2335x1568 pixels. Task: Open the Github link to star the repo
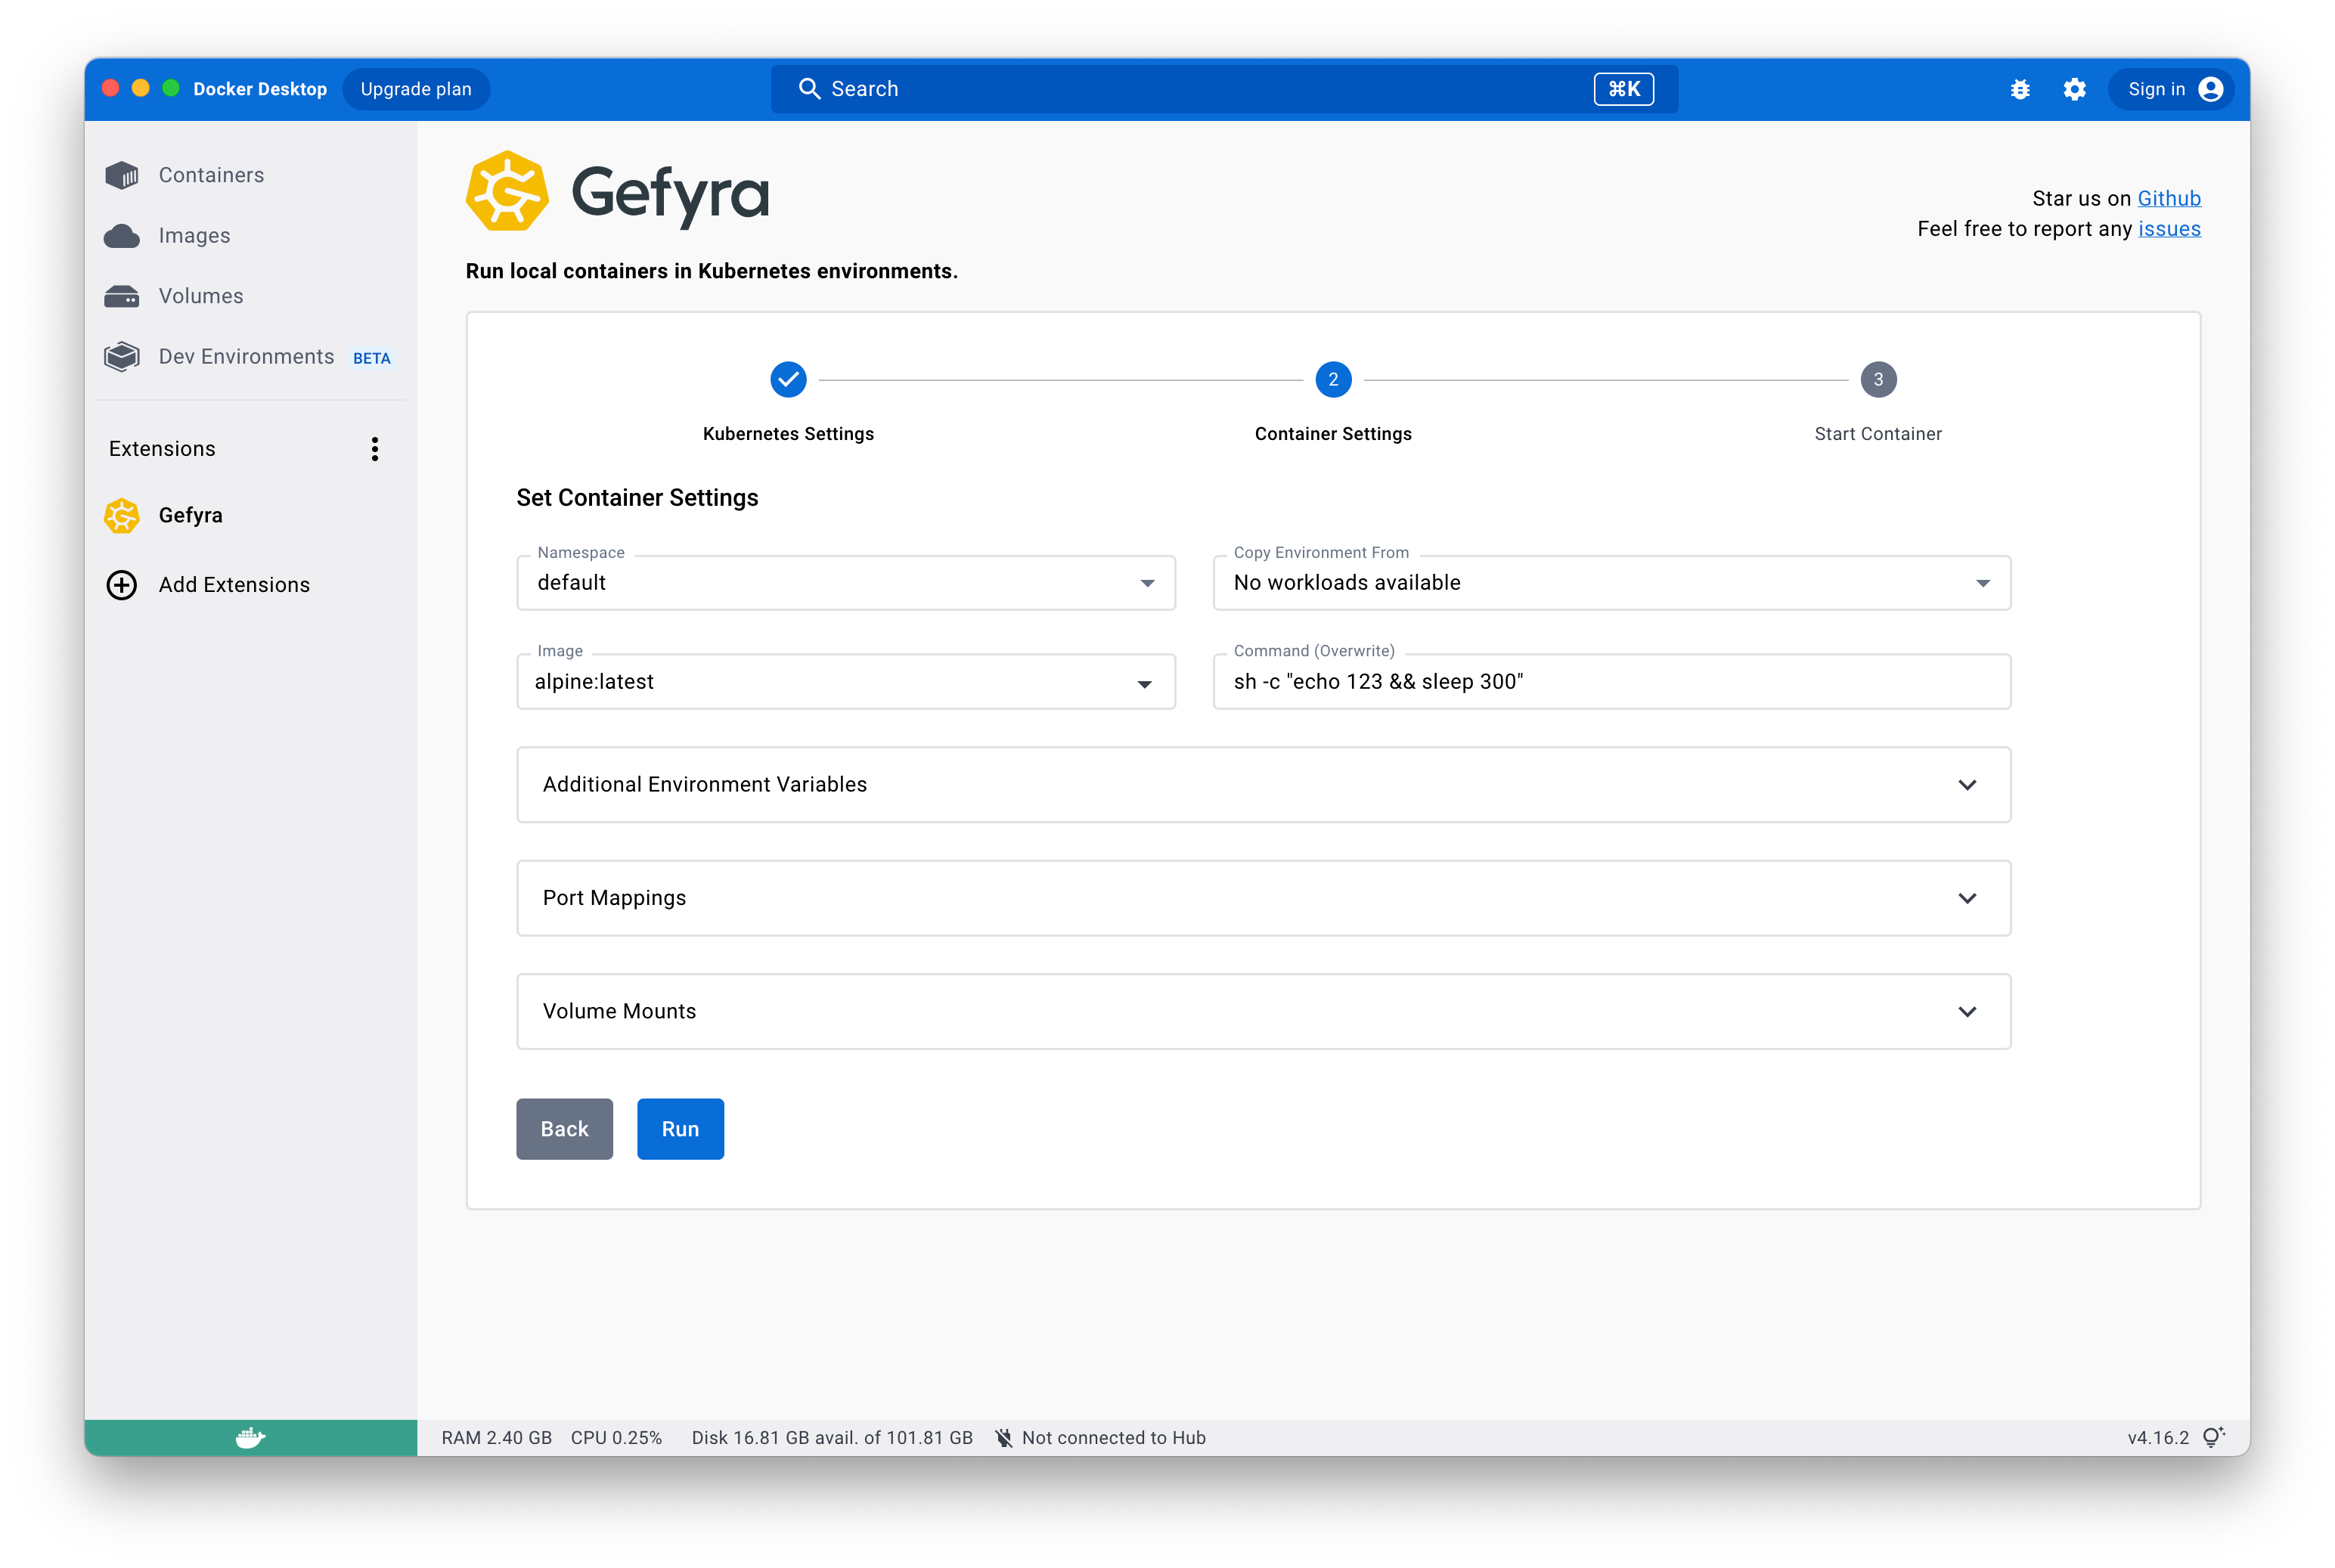2168,198
